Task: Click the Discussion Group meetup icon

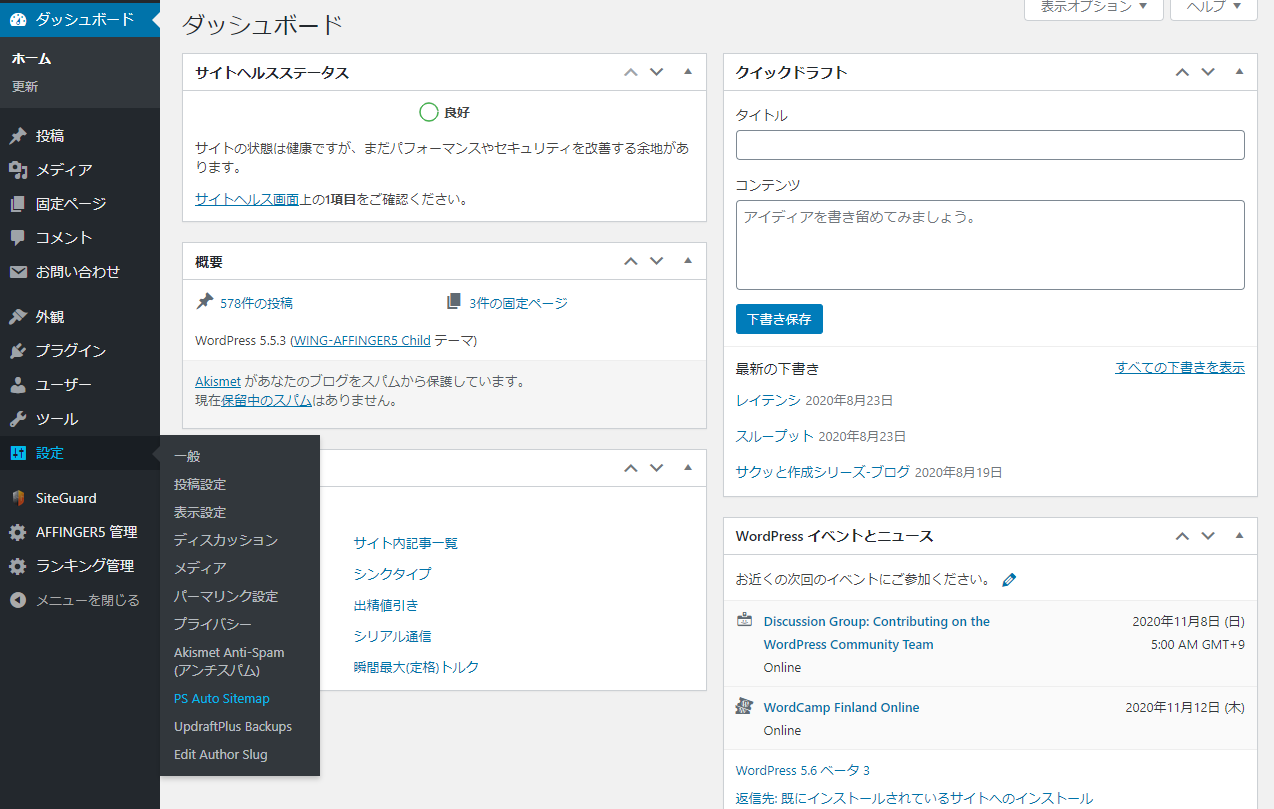Action: pos(744,620)
